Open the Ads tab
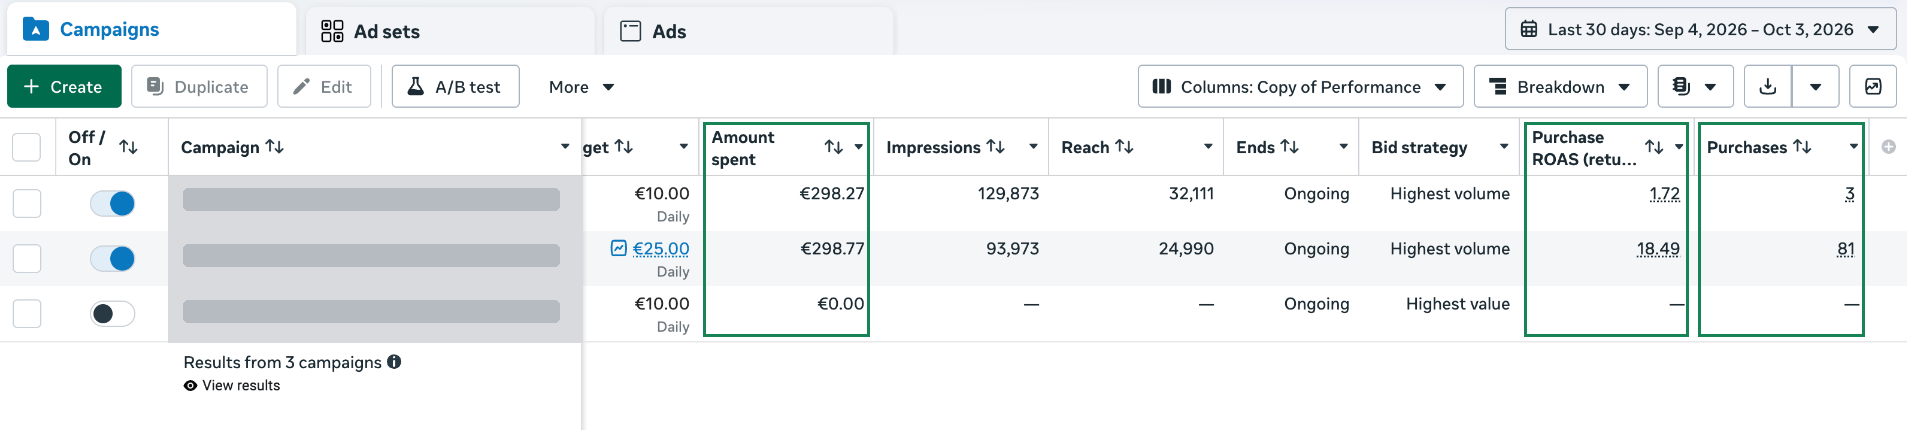The width and height of the screenshot is (1907, 430). click(x=749, y=31)
